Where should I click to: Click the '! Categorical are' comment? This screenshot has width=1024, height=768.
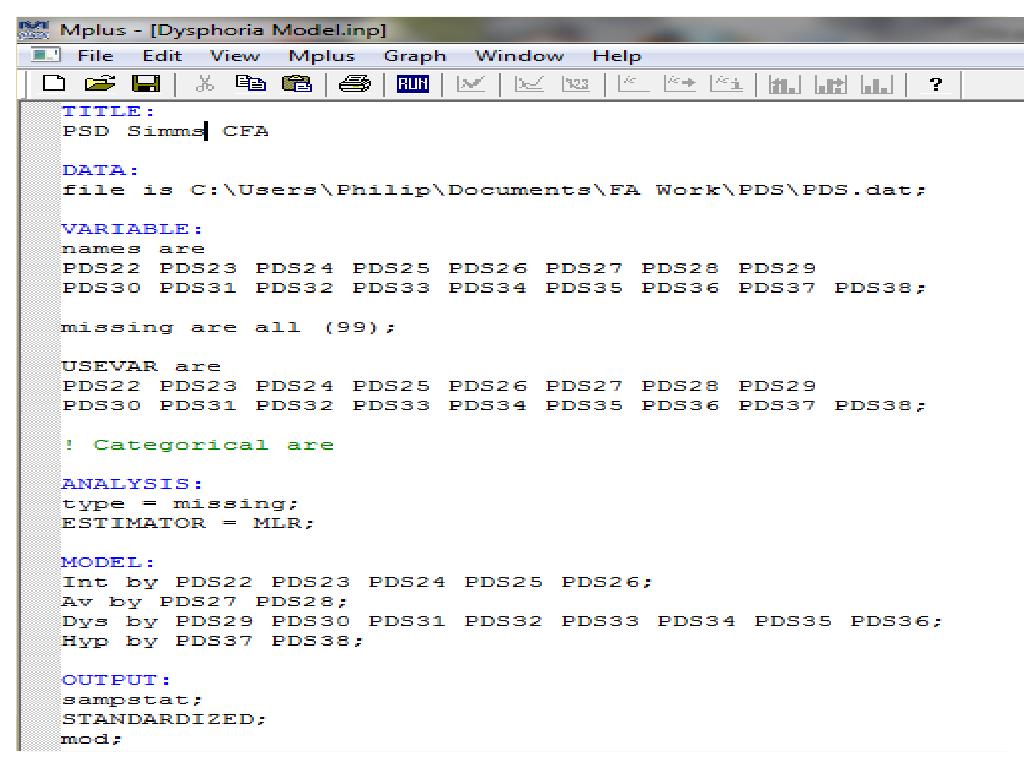point(199,445)
